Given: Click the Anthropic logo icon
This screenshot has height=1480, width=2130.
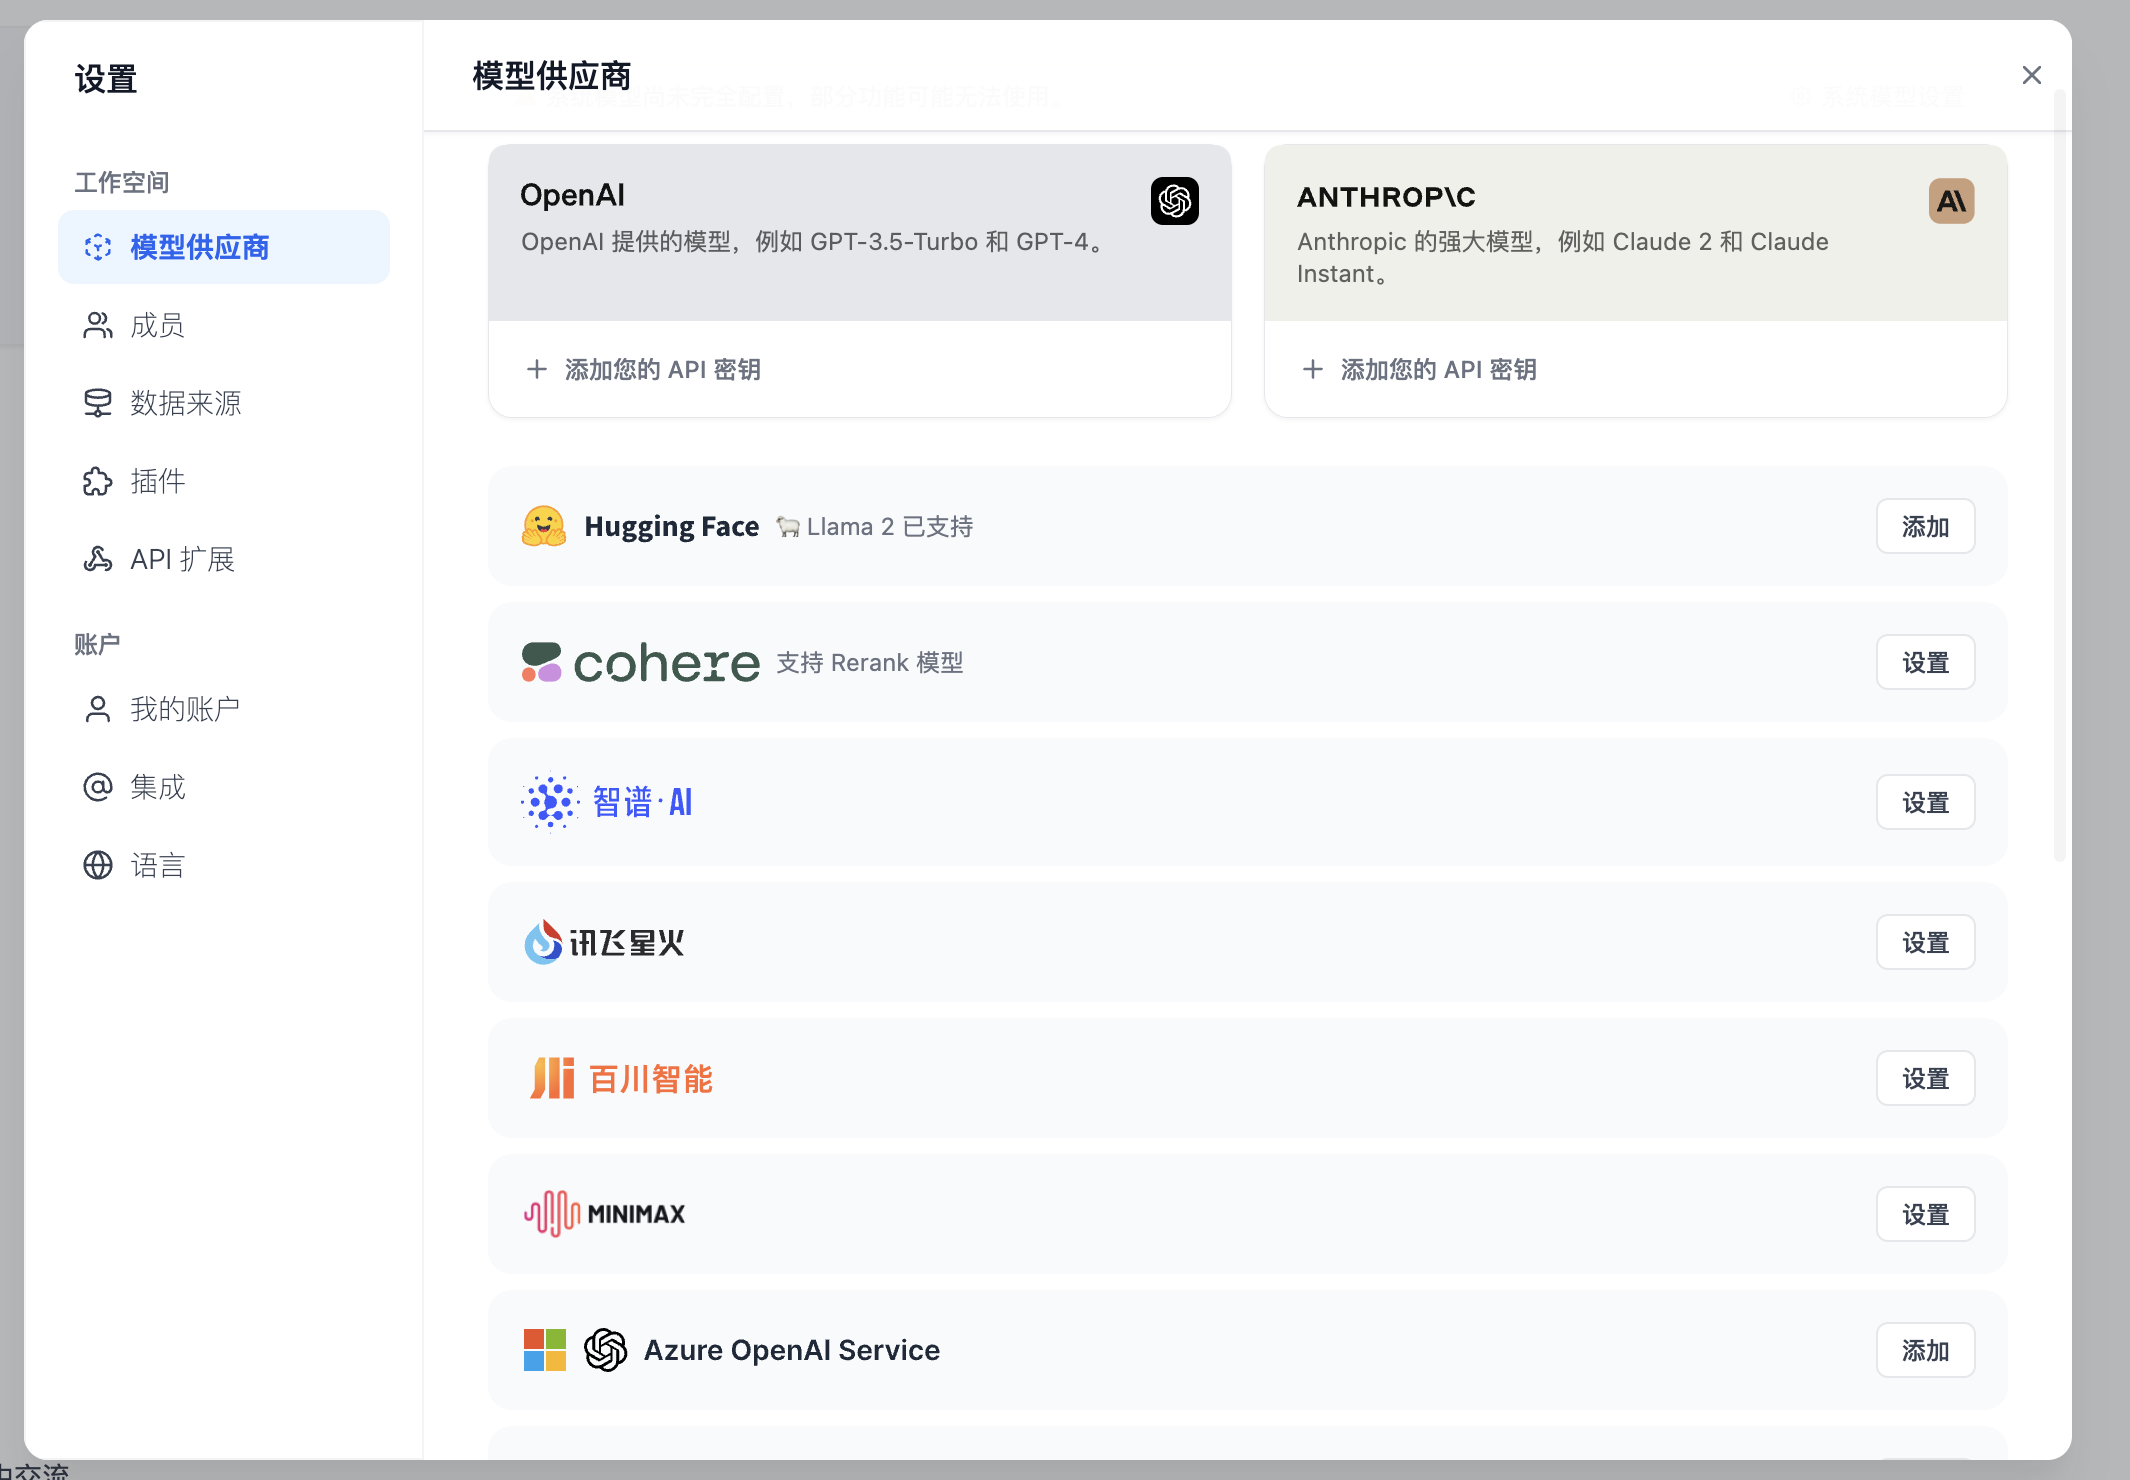Looking at the screenshot, I should (1950, 201).
